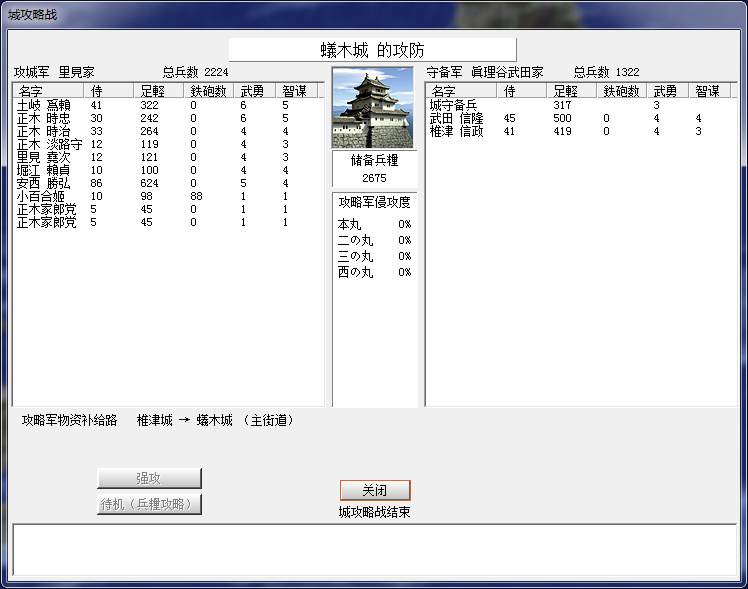The image size is (748, 589).
Task: Sort attackers by 名字 column header
Action: (48, 91)
